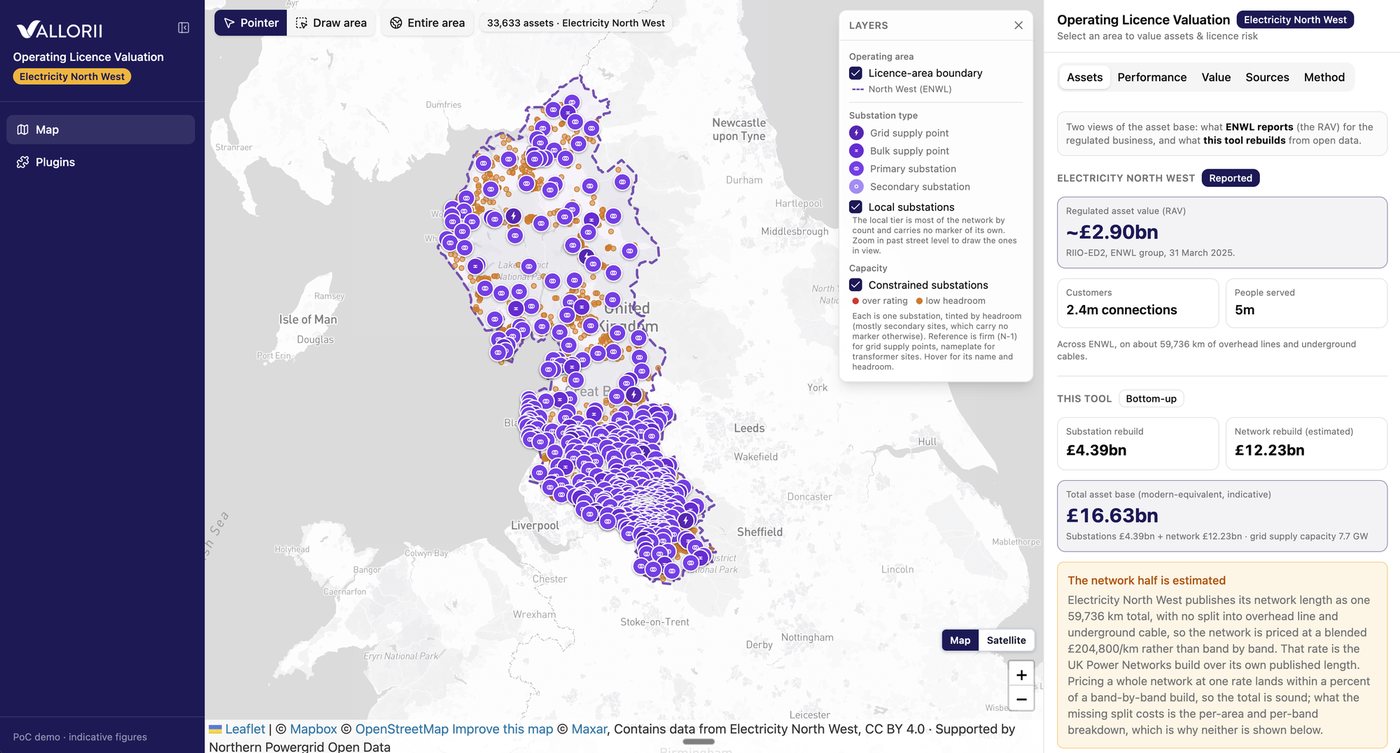1400x753 pixels.
Task: Open the Sources tab
Action: coord(1267,77)
